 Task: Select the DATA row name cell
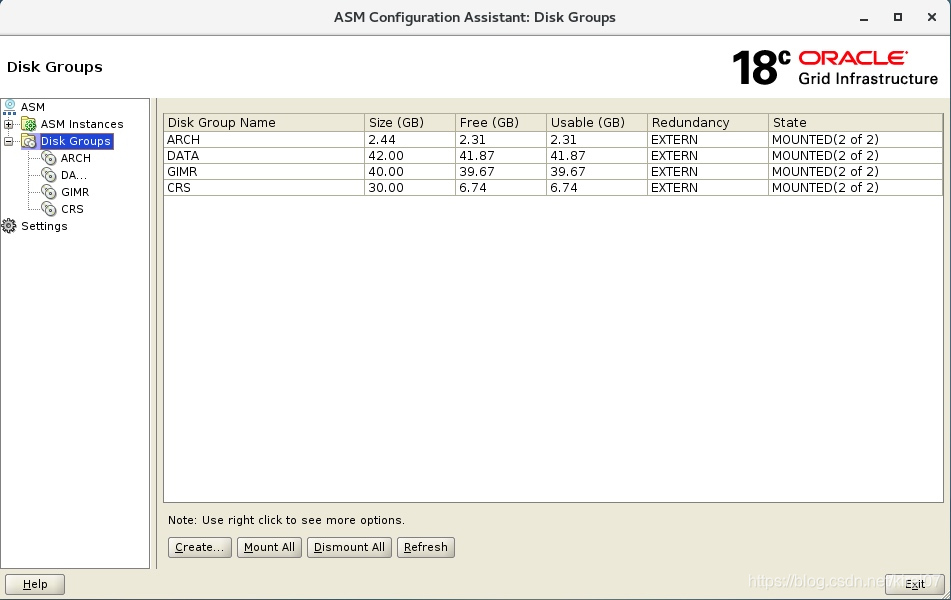coord(264,156)
